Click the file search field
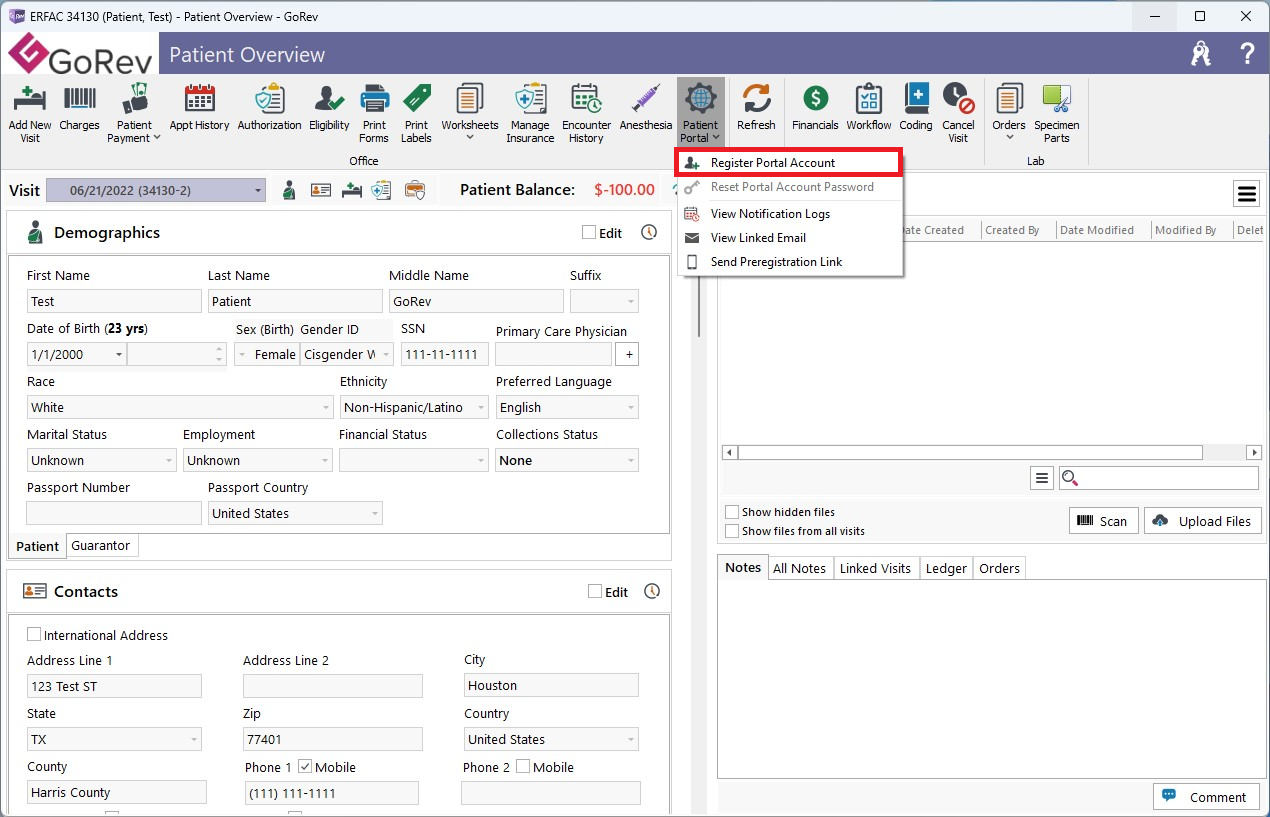The height and width of the screenshot is (817, 1270). click(1159, 478)
